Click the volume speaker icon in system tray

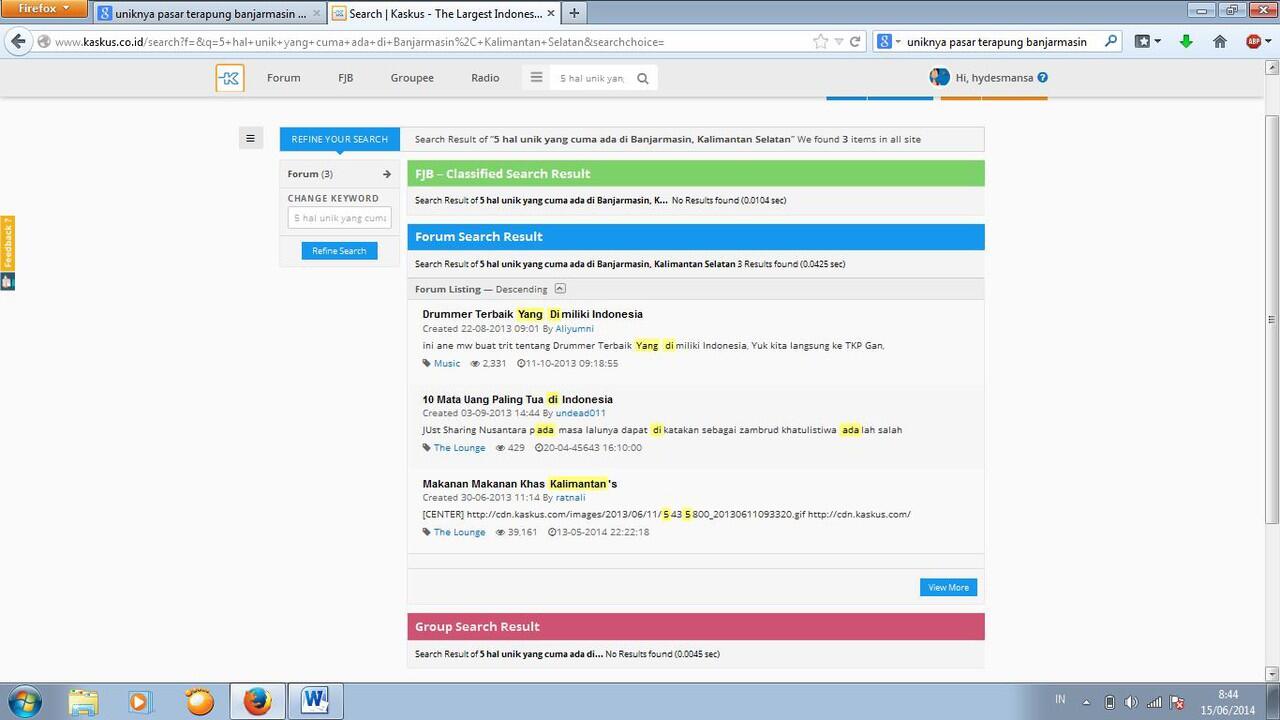pyautogui.click(x=1131, y=702)
